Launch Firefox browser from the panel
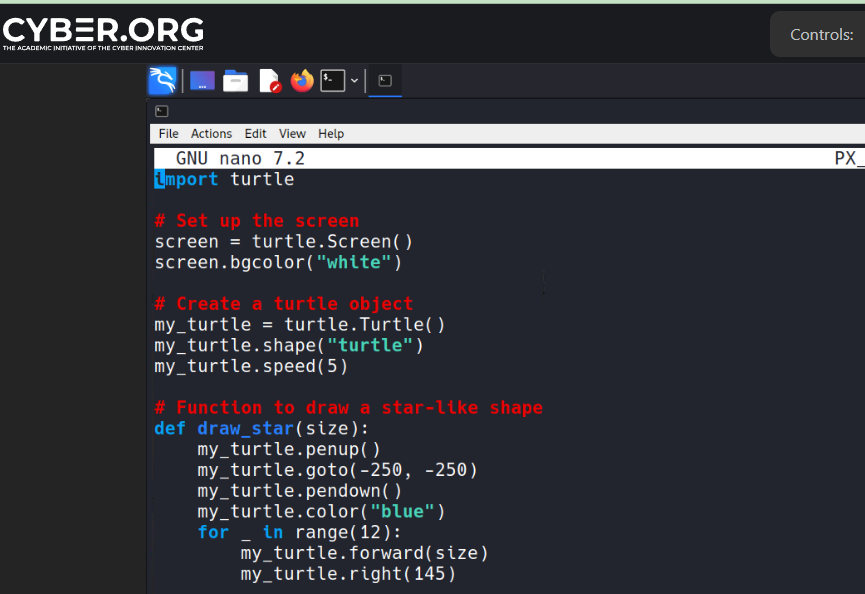 pyautogui.click(x=302, y=81)
